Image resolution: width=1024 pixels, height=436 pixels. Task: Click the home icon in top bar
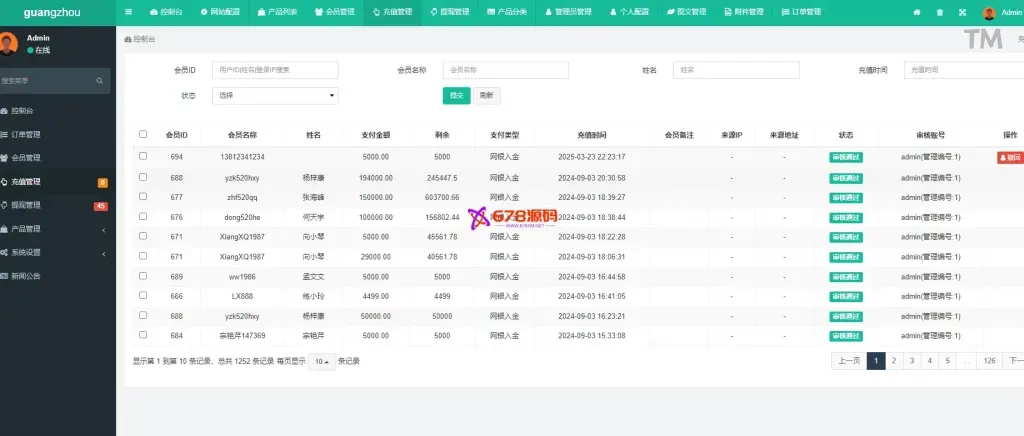coord(917,12)
